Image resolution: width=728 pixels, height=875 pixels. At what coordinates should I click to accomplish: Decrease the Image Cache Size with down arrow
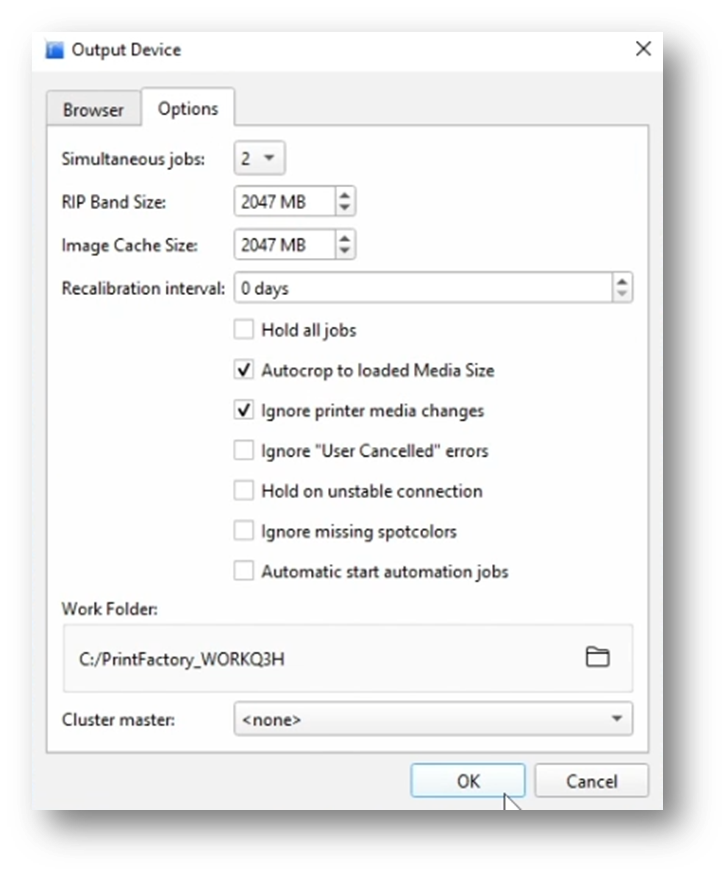345,251
